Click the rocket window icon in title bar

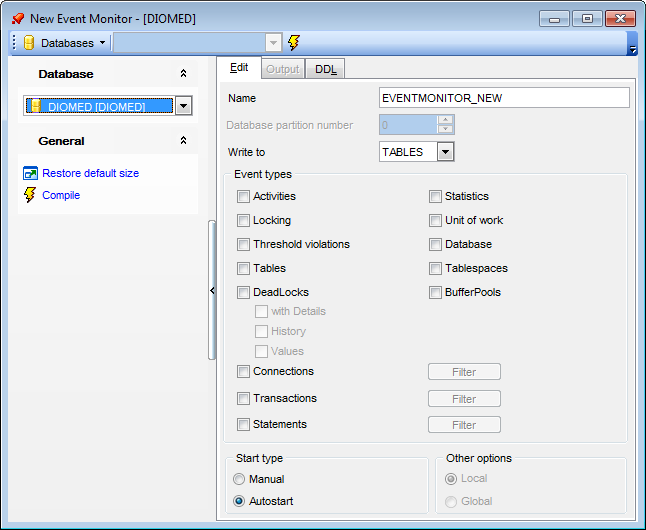(x=18, y=19)
